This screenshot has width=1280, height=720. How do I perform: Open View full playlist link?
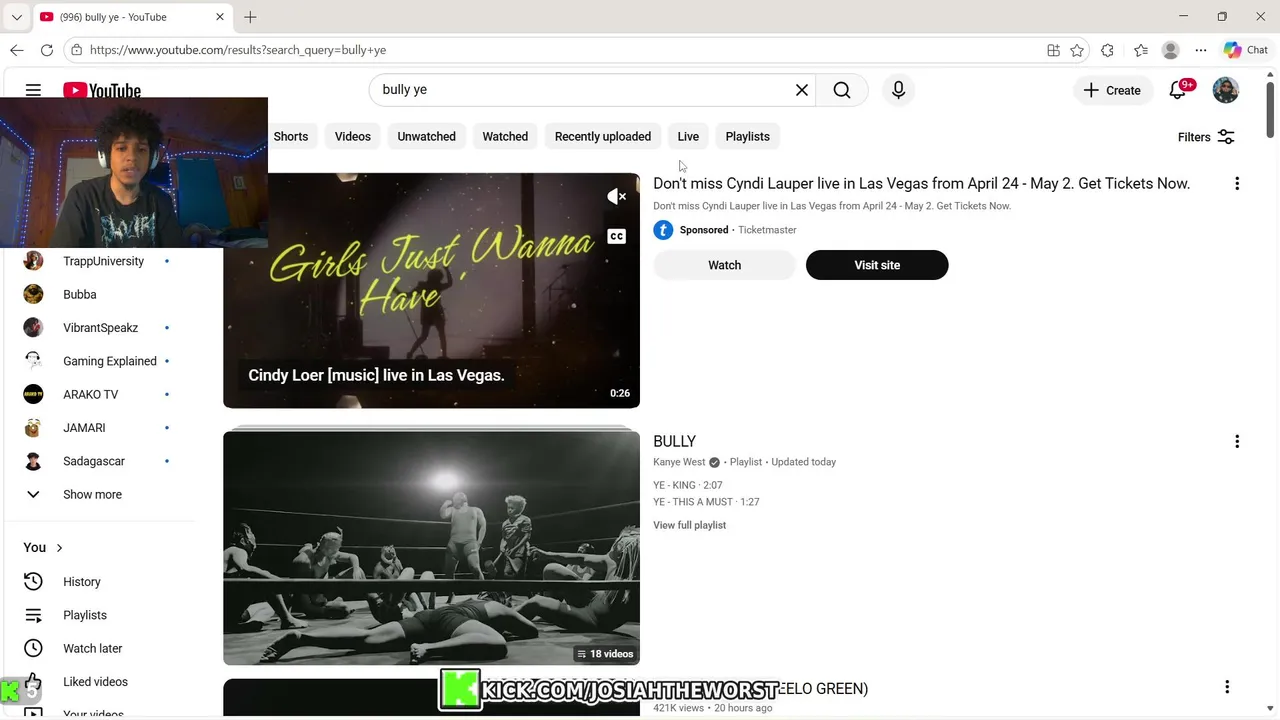coord(690,525)
